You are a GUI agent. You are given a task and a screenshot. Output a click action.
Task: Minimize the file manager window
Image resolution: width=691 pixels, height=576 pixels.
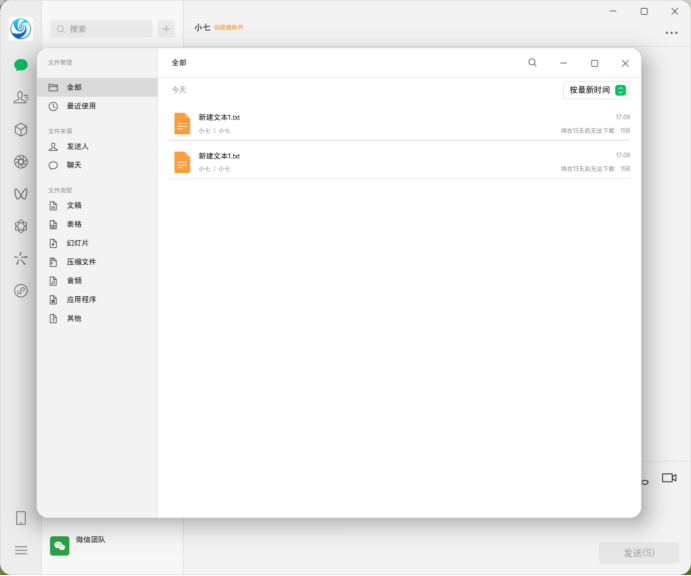563,63
